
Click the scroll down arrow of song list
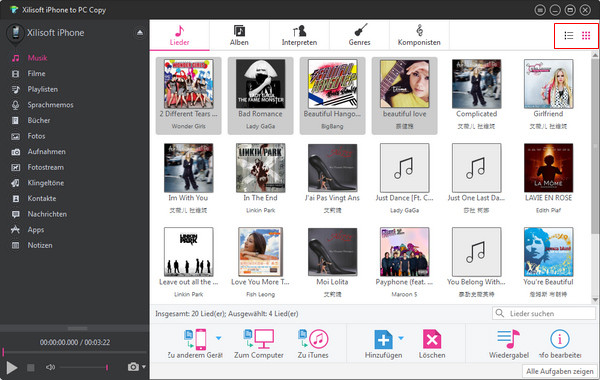pyautogui.click(x=595, y=300)
